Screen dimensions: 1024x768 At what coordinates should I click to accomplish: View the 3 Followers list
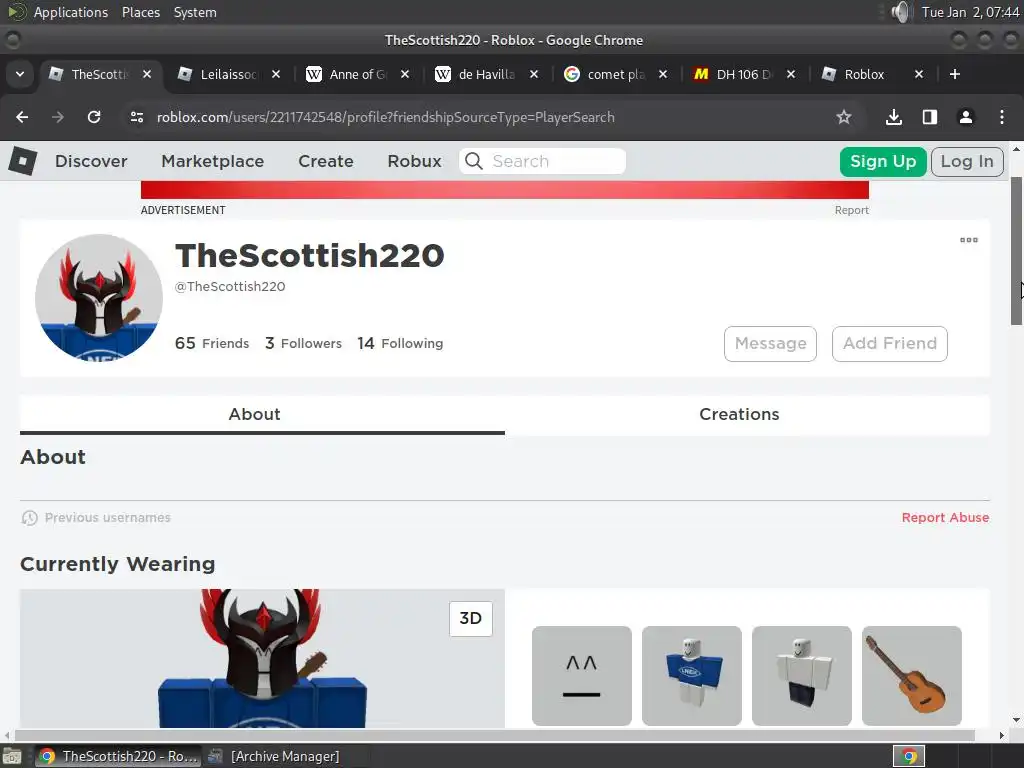(304, 343)
